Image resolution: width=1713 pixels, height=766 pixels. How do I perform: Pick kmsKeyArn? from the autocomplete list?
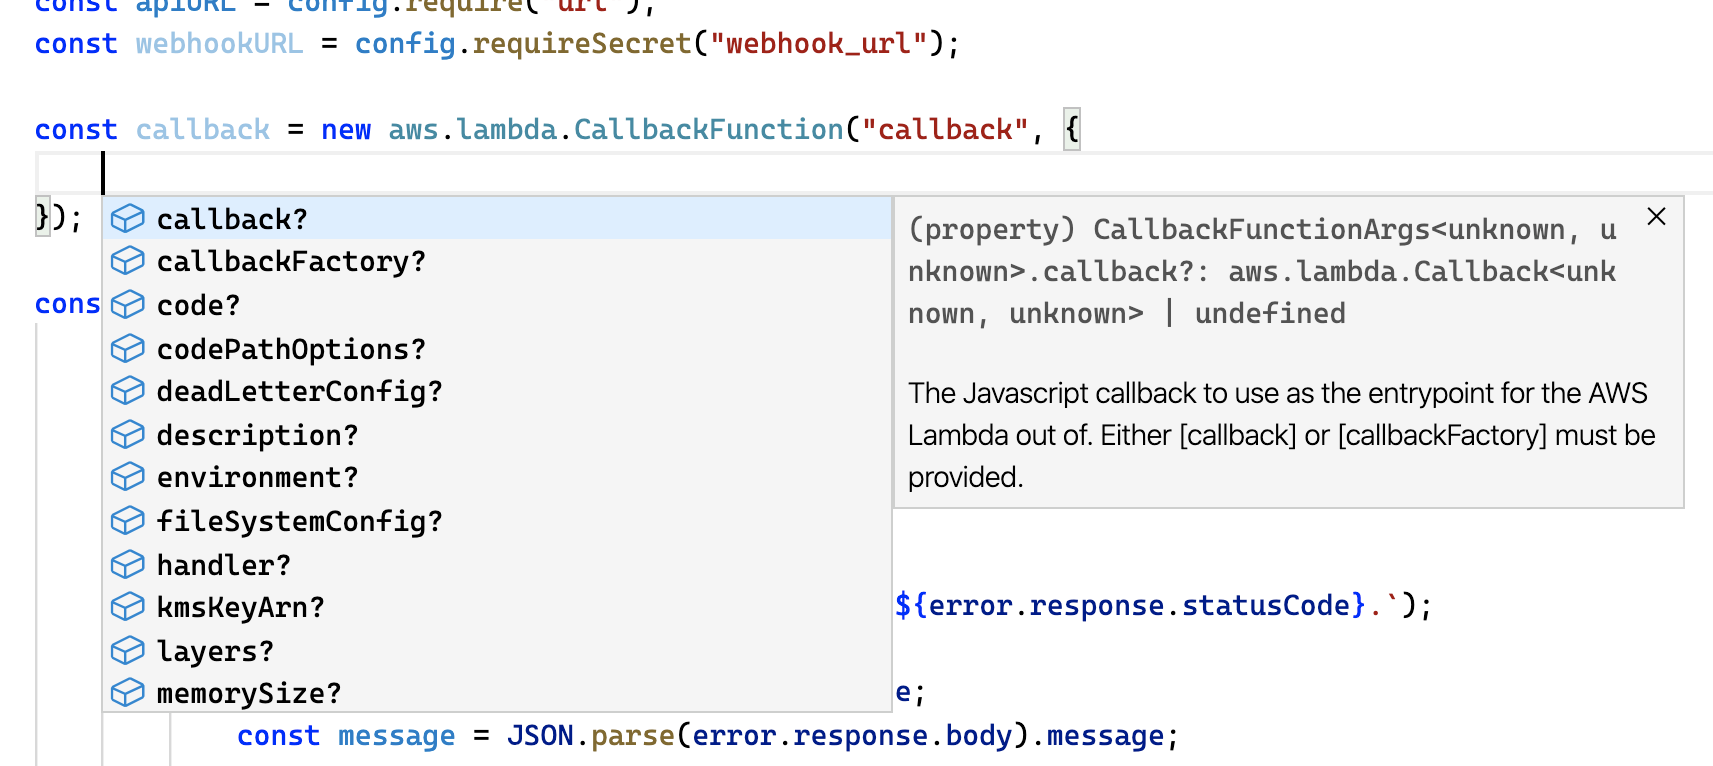point(497,607)
